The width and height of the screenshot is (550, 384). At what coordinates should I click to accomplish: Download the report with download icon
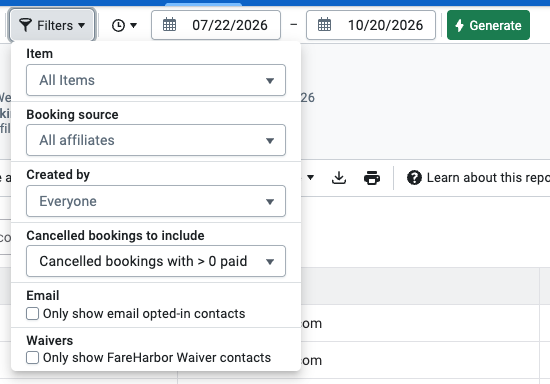(339, 177)
